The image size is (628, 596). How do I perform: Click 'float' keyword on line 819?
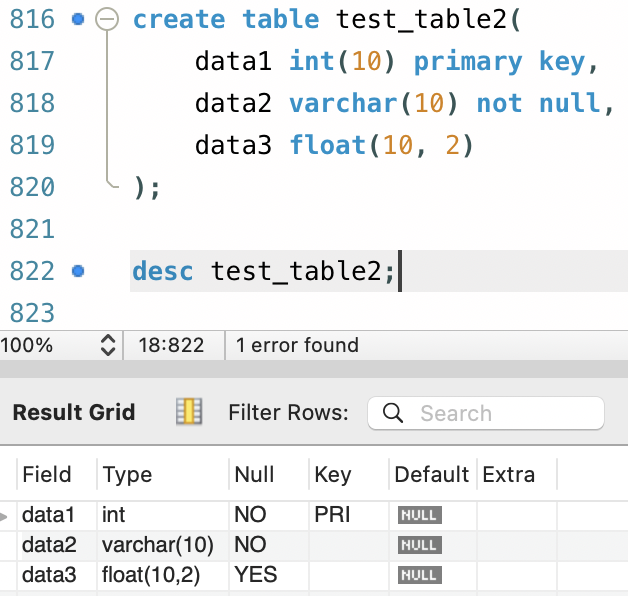pyautogui.click(x=328, y=145)
